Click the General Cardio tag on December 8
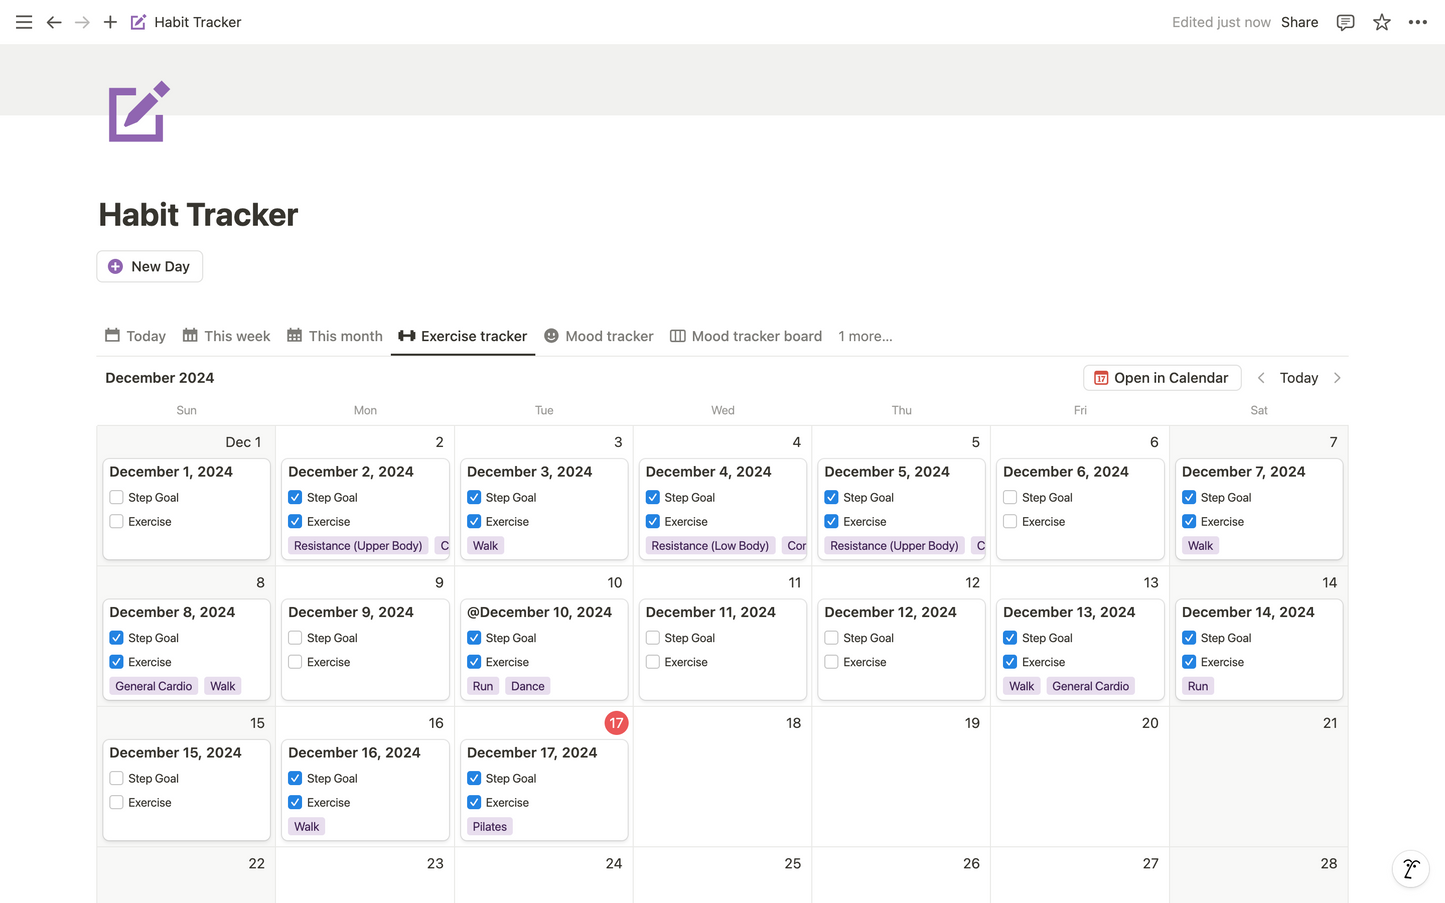The width and height of the screenshot is (1445, 903). (154, 686)
